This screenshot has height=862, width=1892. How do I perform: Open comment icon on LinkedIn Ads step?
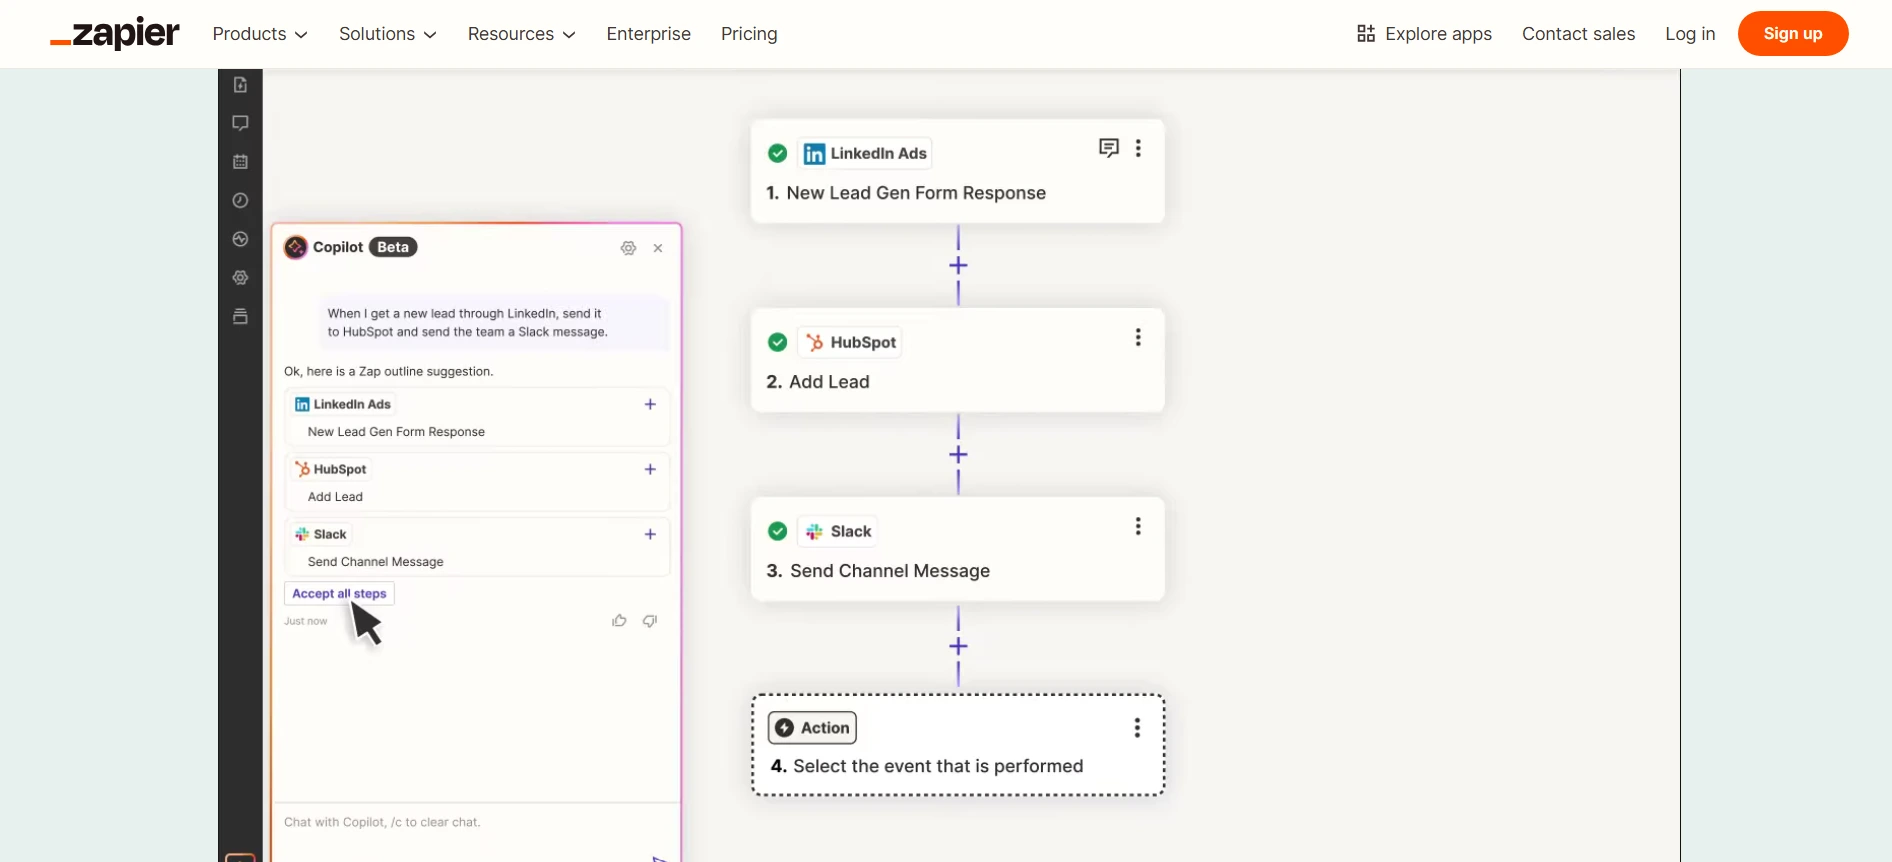coord(1108,148)
